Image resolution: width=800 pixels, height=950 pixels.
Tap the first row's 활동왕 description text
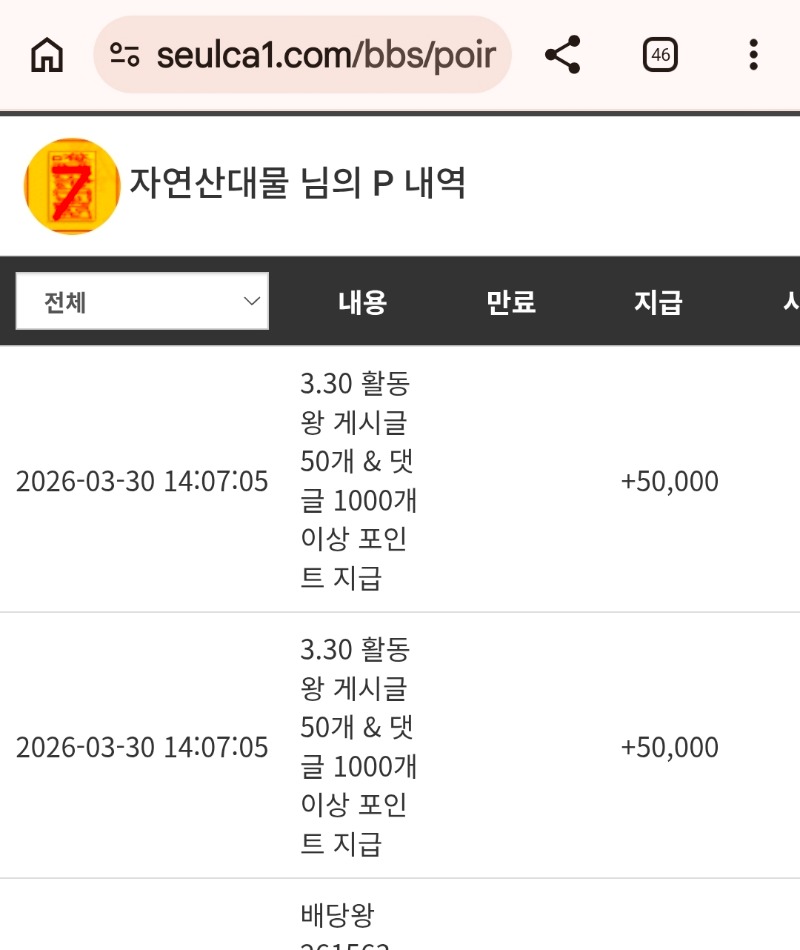[x=357, y=481]
